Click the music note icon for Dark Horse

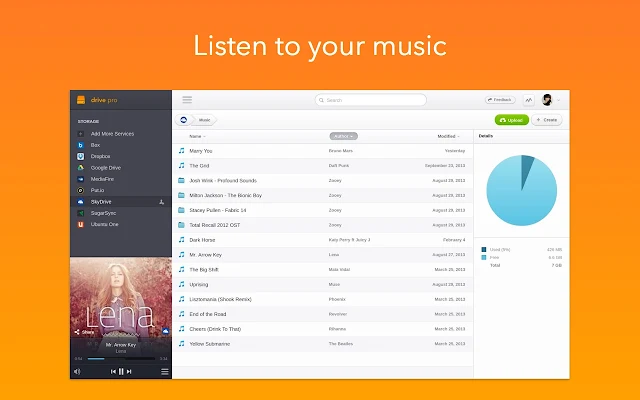click(182, 240)
